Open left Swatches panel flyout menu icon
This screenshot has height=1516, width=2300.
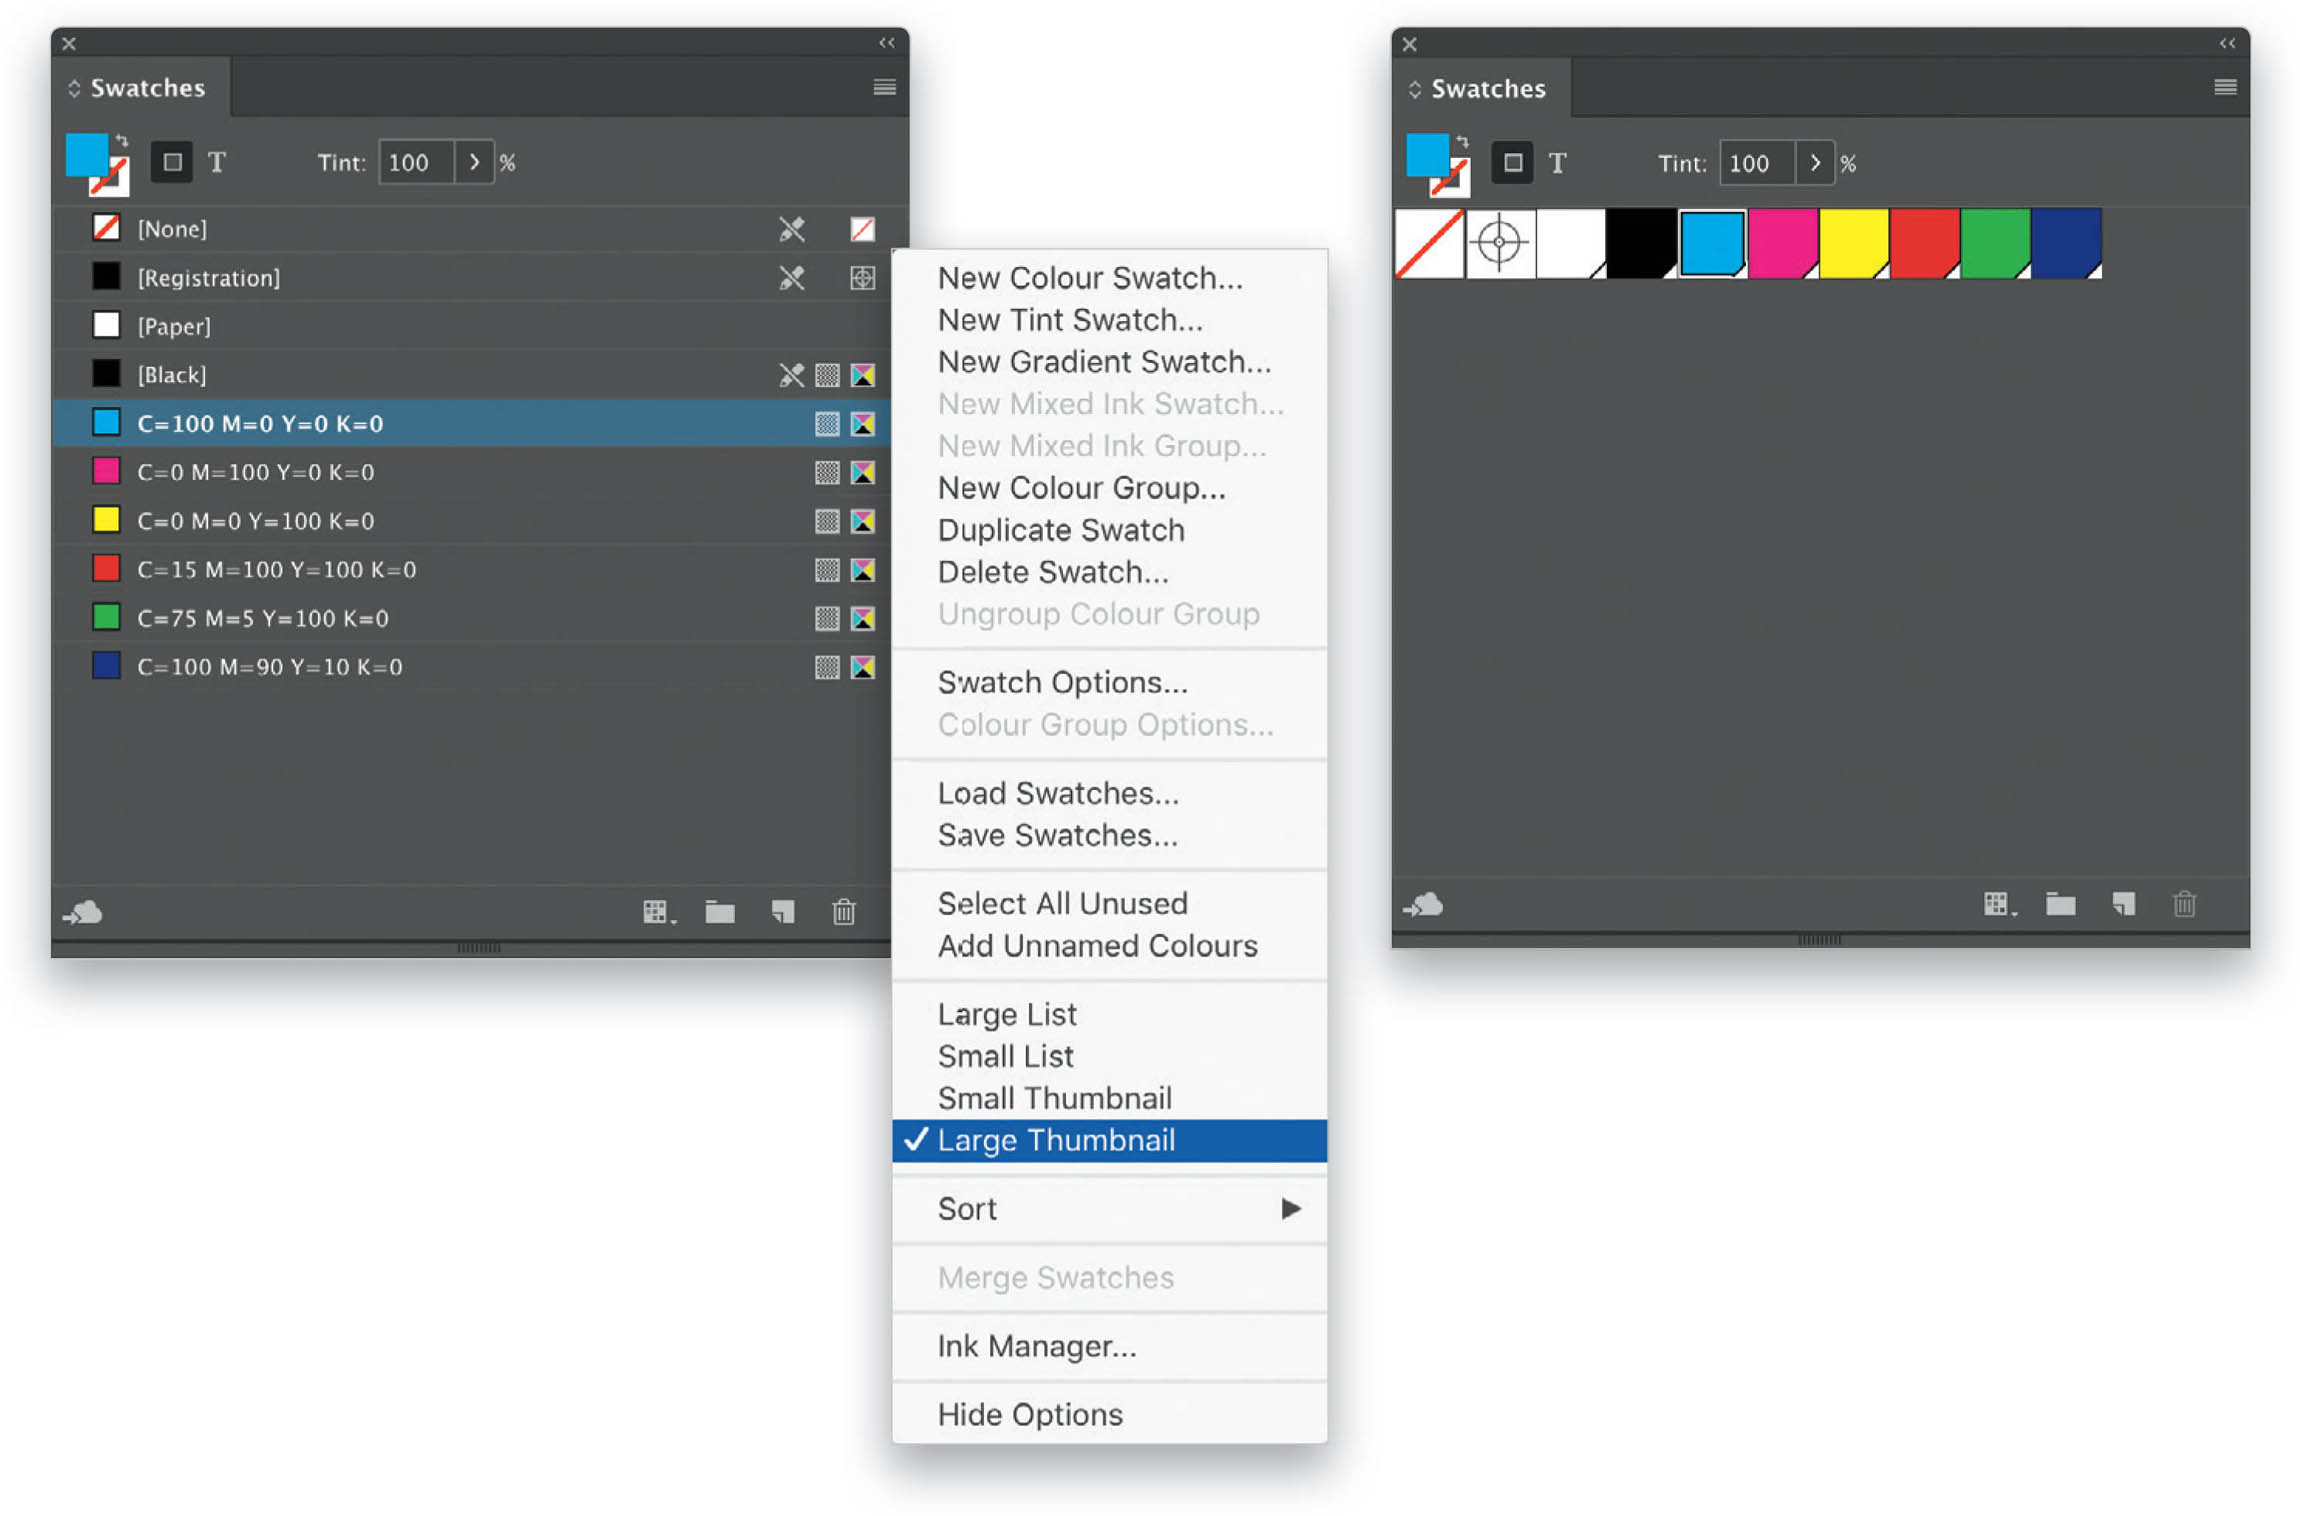(x=884, y=87)
